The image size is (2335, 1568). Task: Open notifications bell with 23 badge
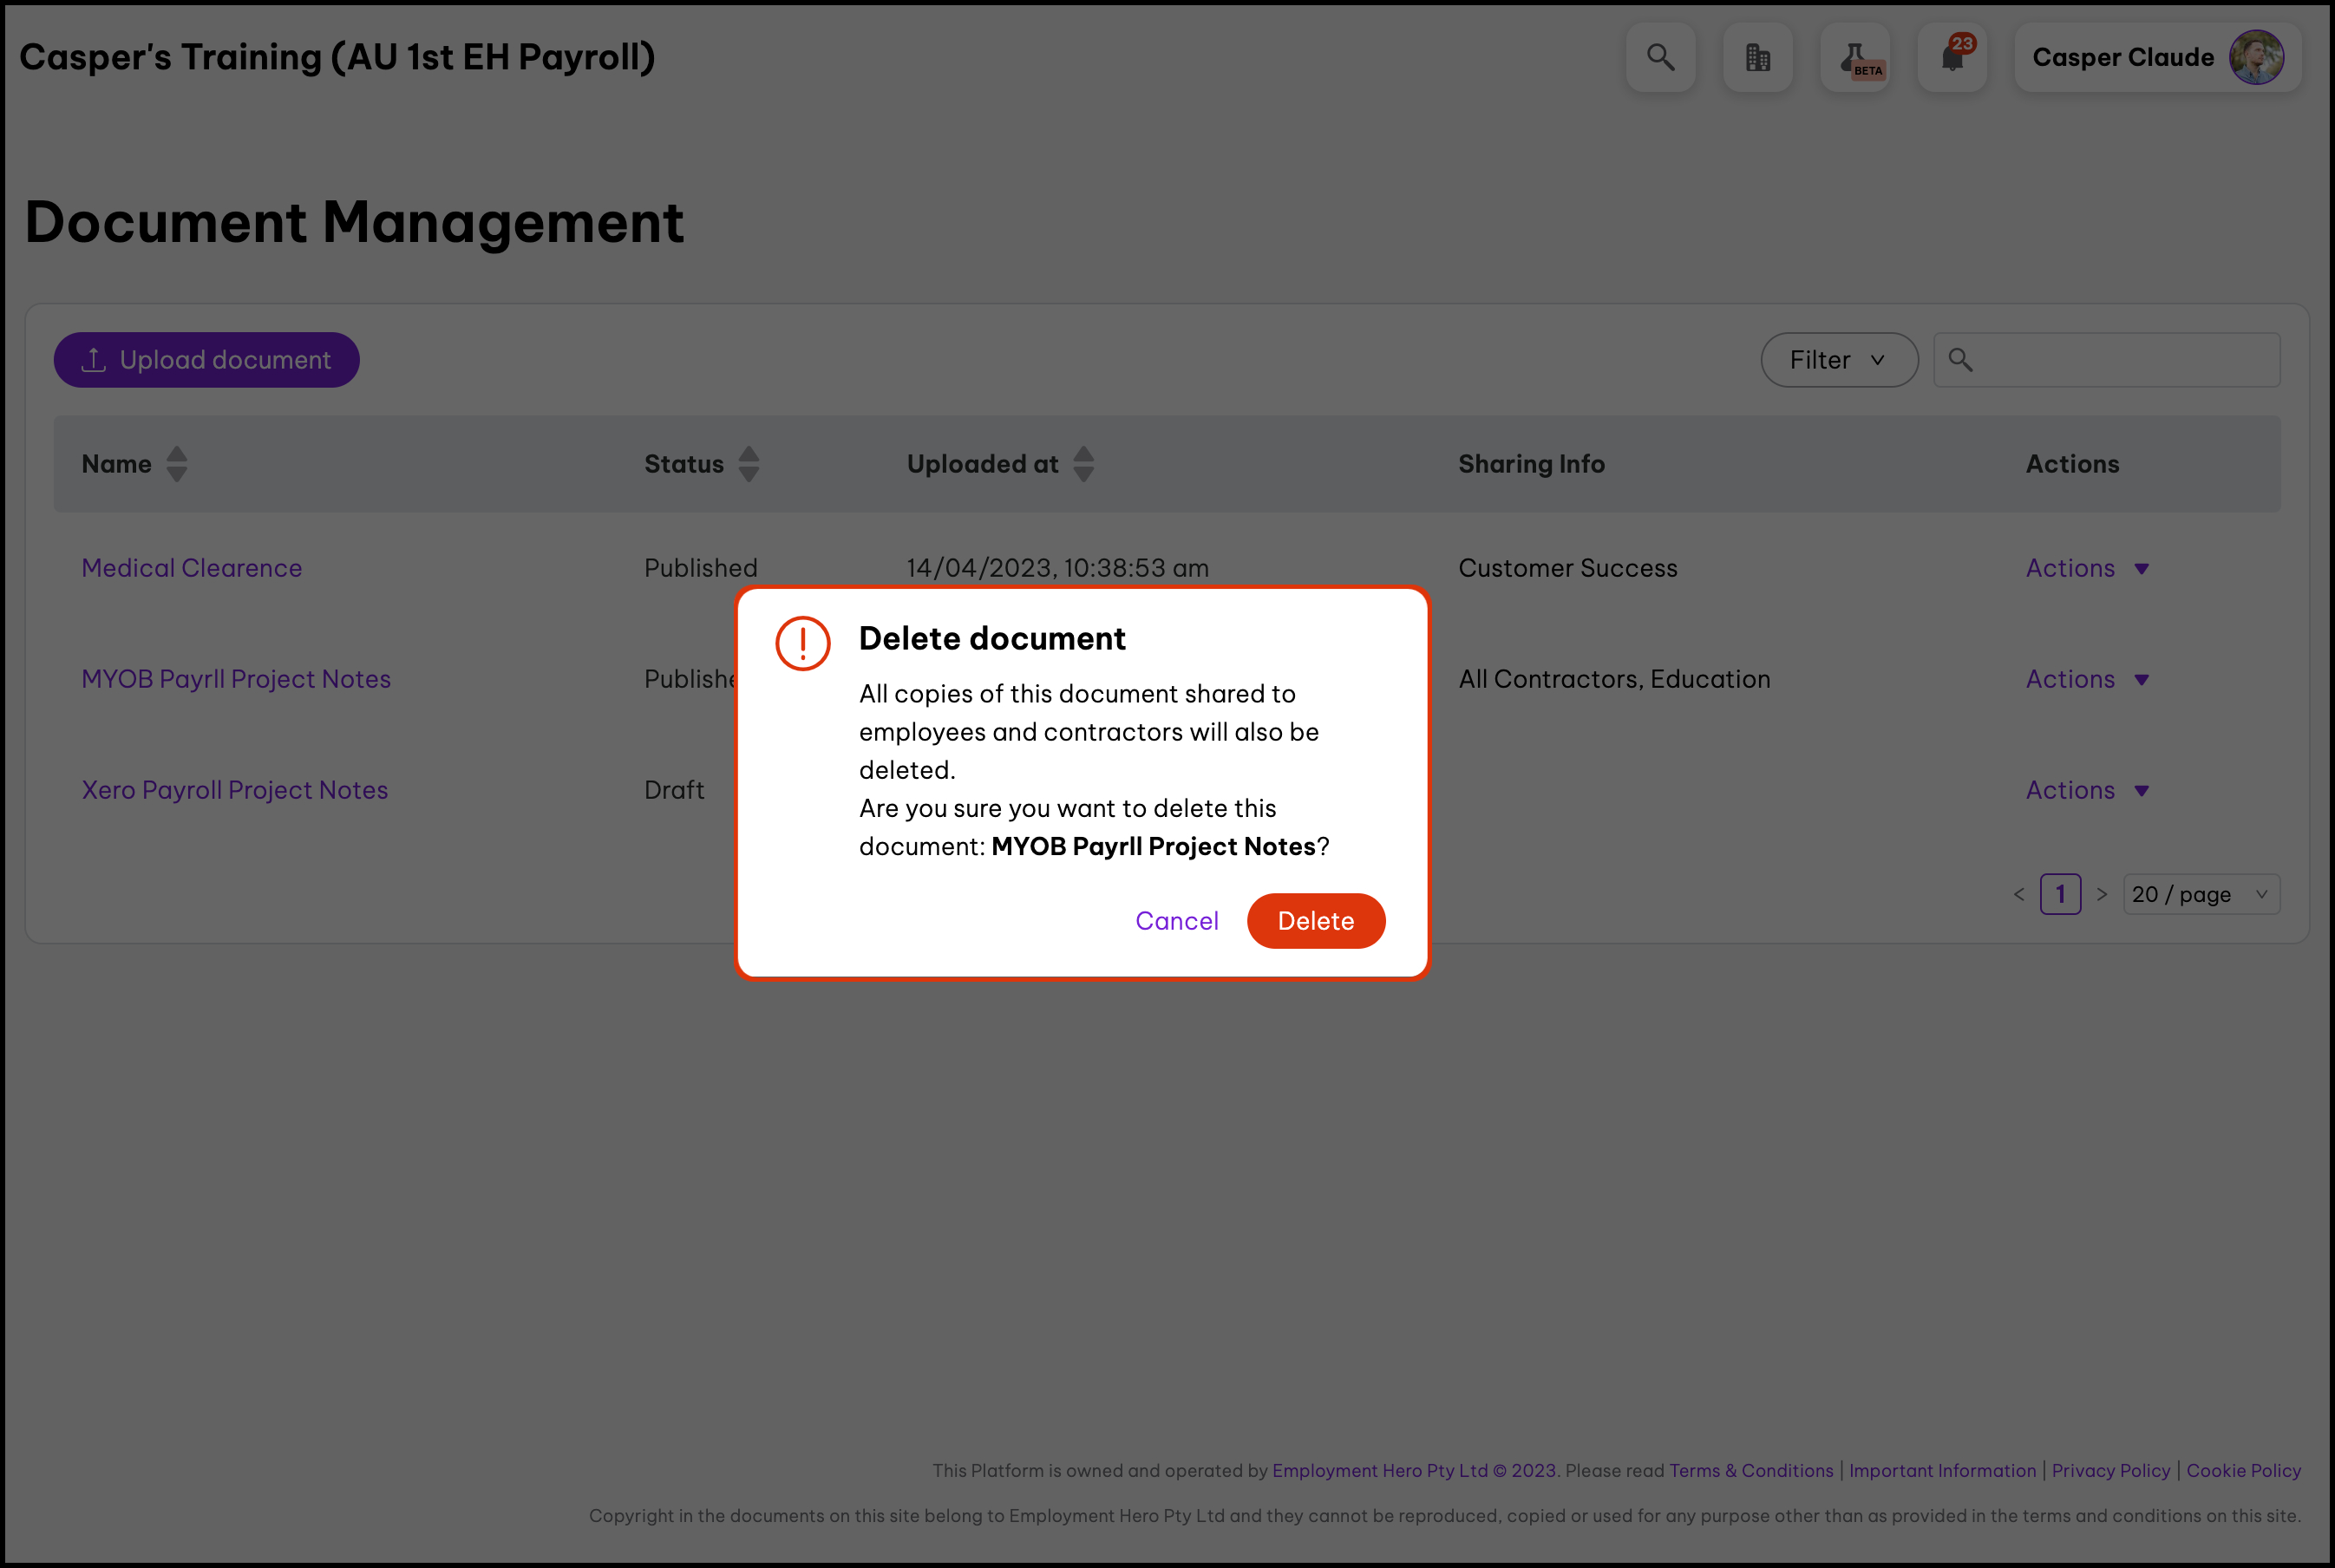[1952, 58]
